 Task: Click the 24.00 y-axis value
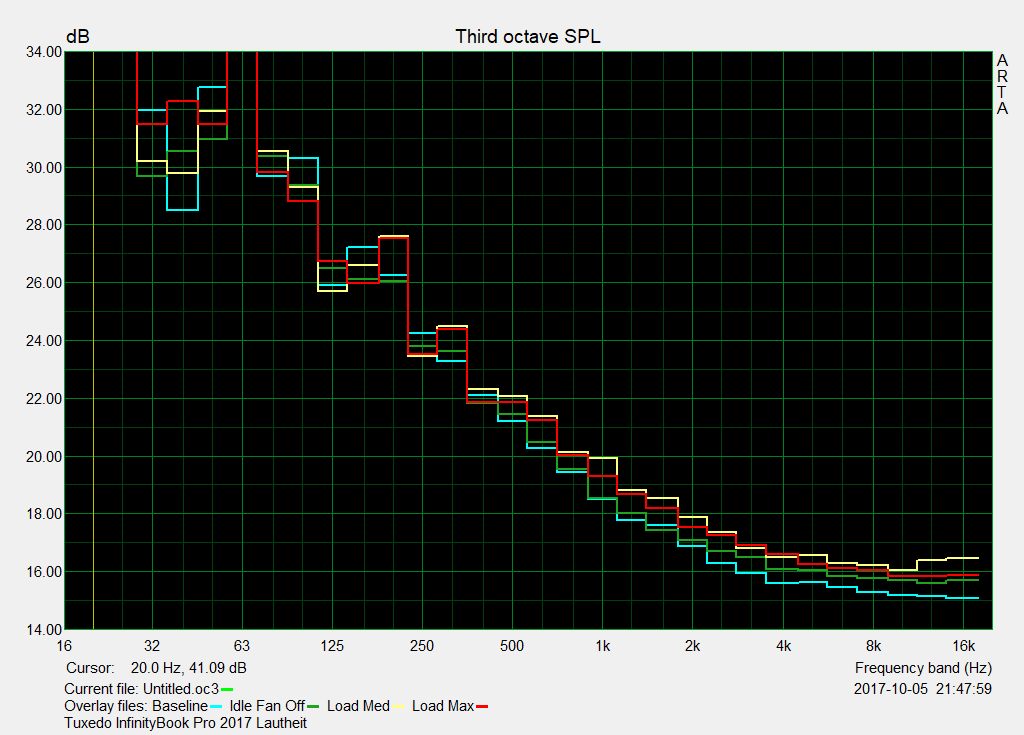point(44,341)
